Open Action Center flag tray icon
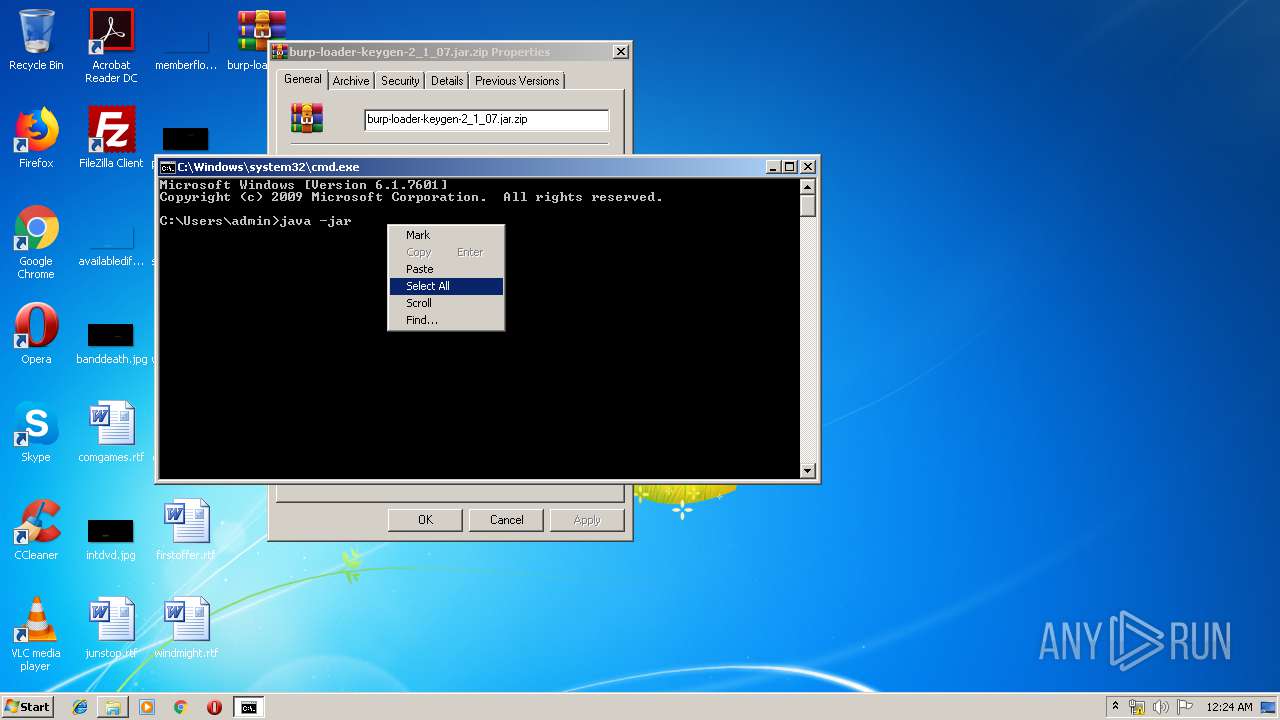The width and height of the screenshot is (1280, 720). [x=1186, y=707]
